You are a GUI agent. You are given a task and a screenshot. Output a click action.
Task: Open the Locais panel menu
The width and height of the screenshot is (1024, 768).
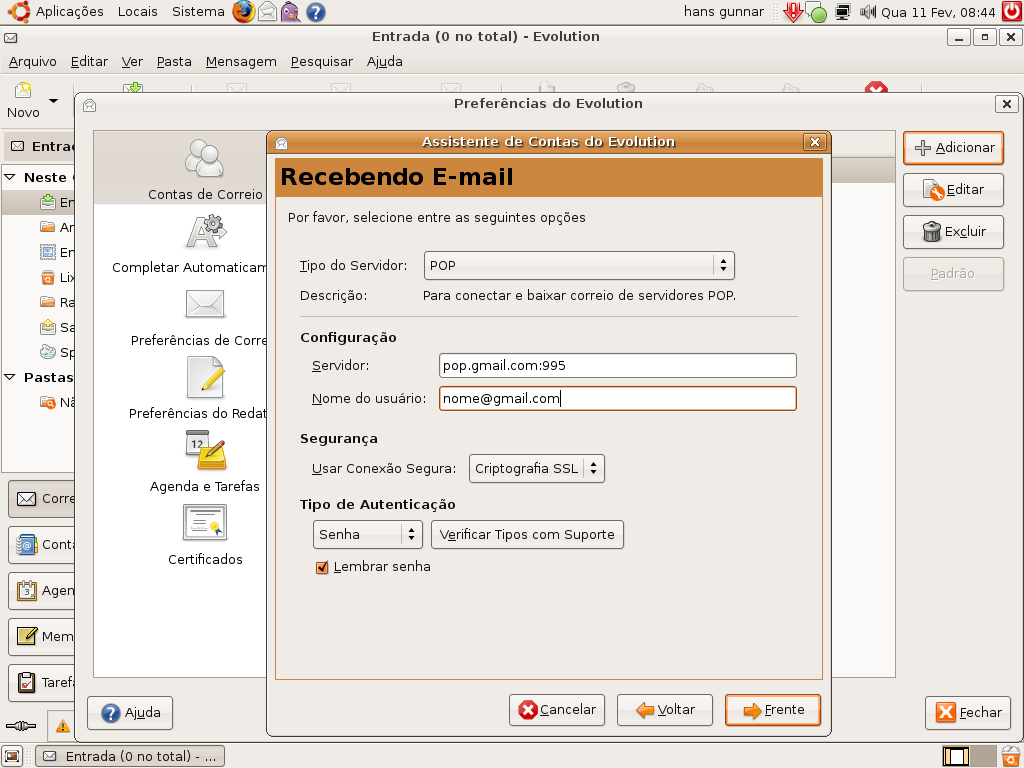(138, 12)
